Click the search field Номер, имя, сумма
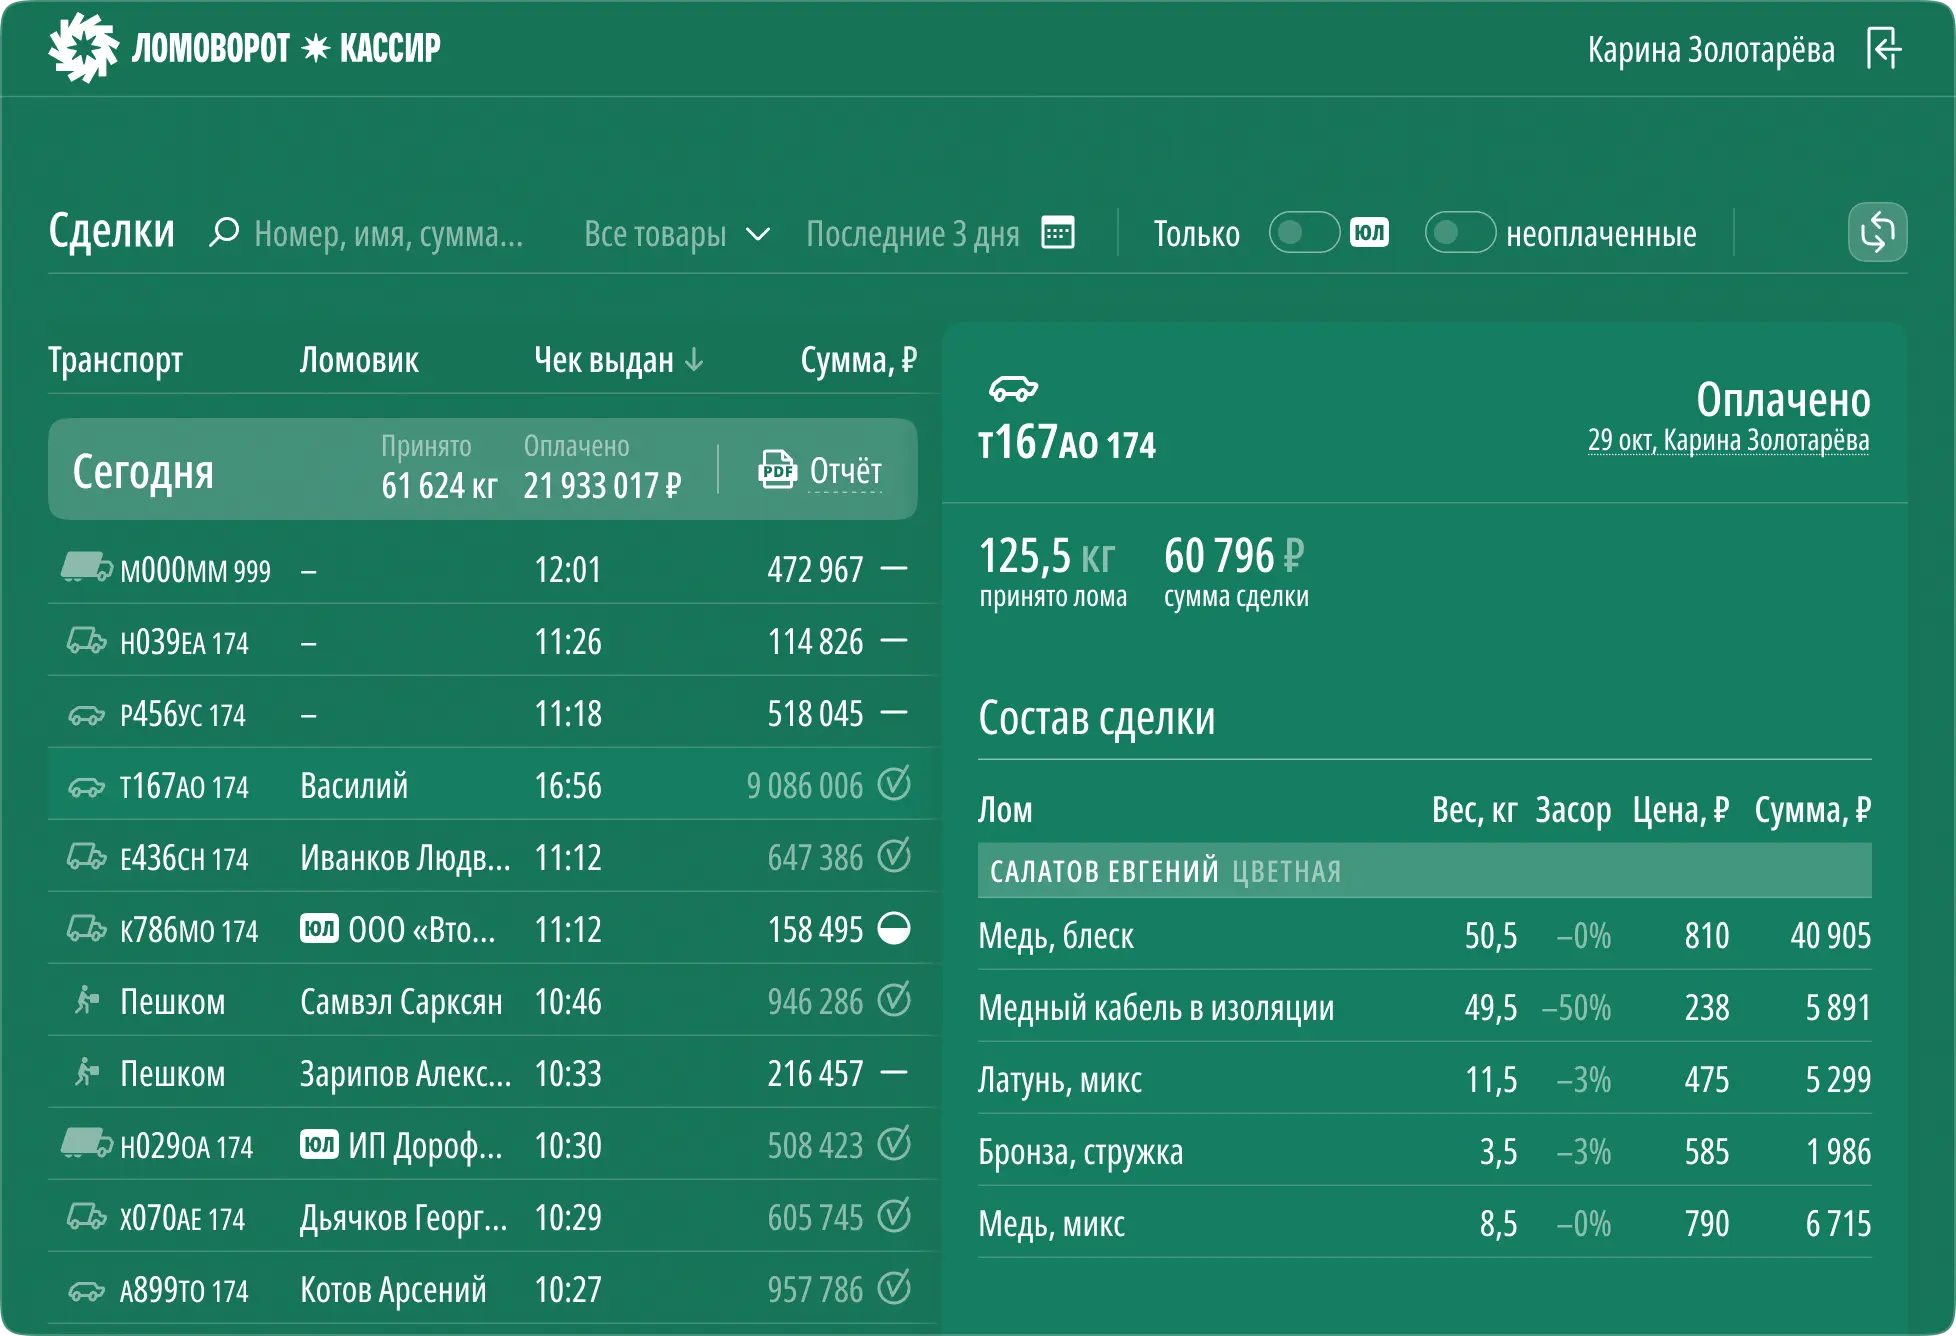This screenshot has height=1336, width=1956. [x=388, y=234]
